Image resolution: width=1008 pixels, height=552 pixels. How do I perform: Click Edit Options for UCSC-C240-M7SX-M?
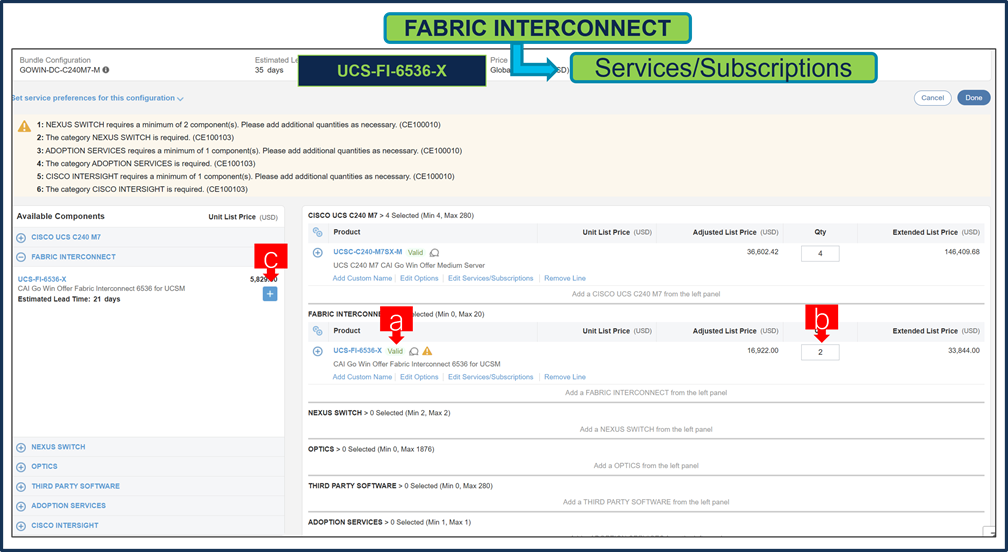[419, 278]
